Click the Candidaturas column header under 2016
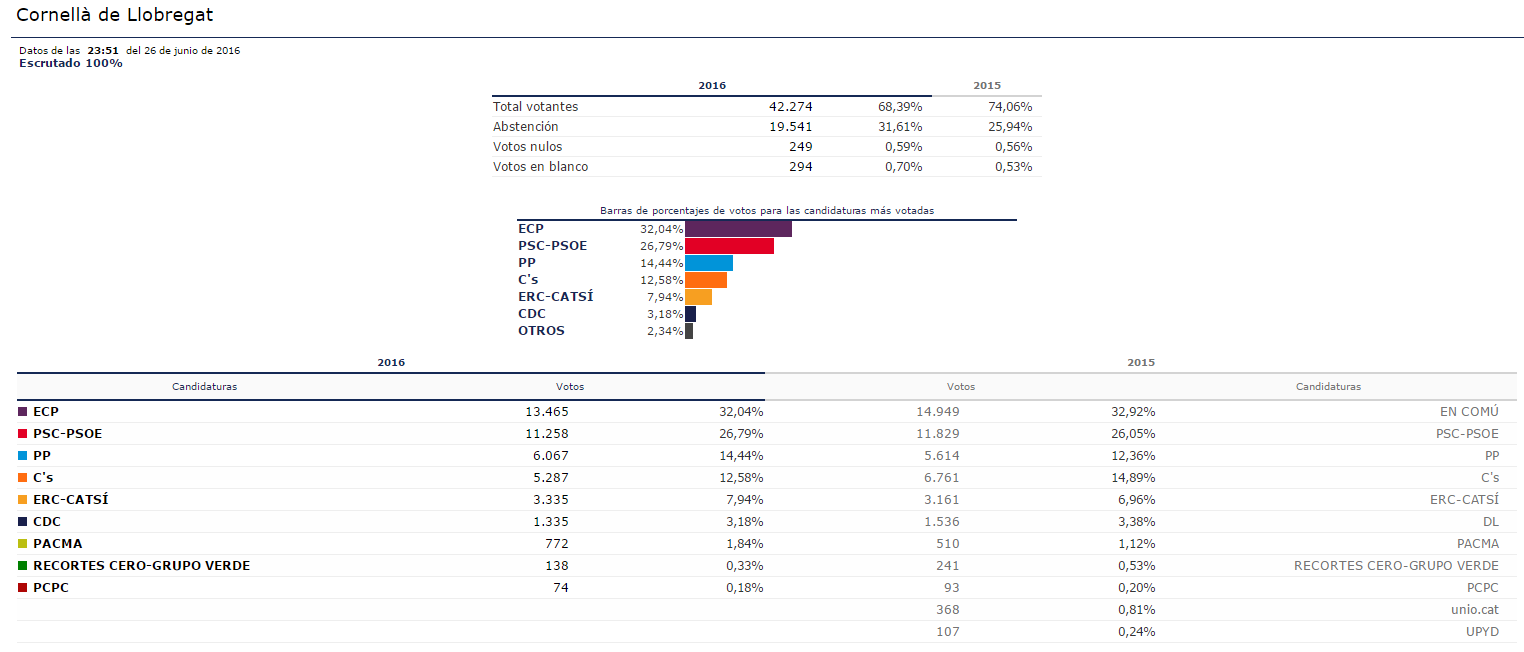Image resolution: width=1524 pixels, height=652 pixels. 204,386
